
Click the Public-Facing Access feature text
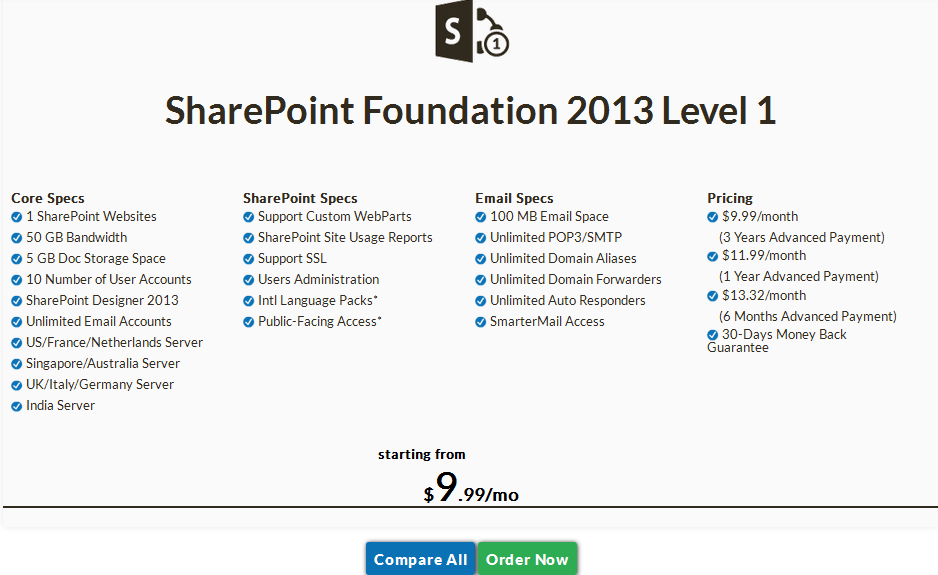pos(319,322)
